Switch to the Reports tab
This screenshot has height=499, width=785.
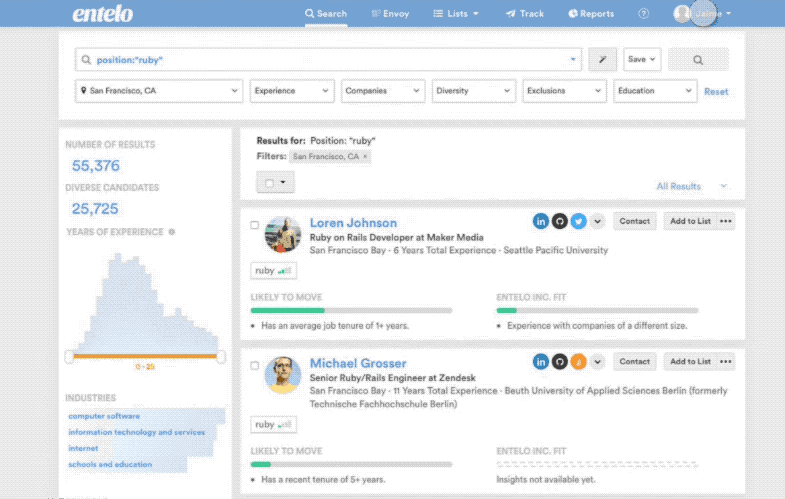click(591, 14)
